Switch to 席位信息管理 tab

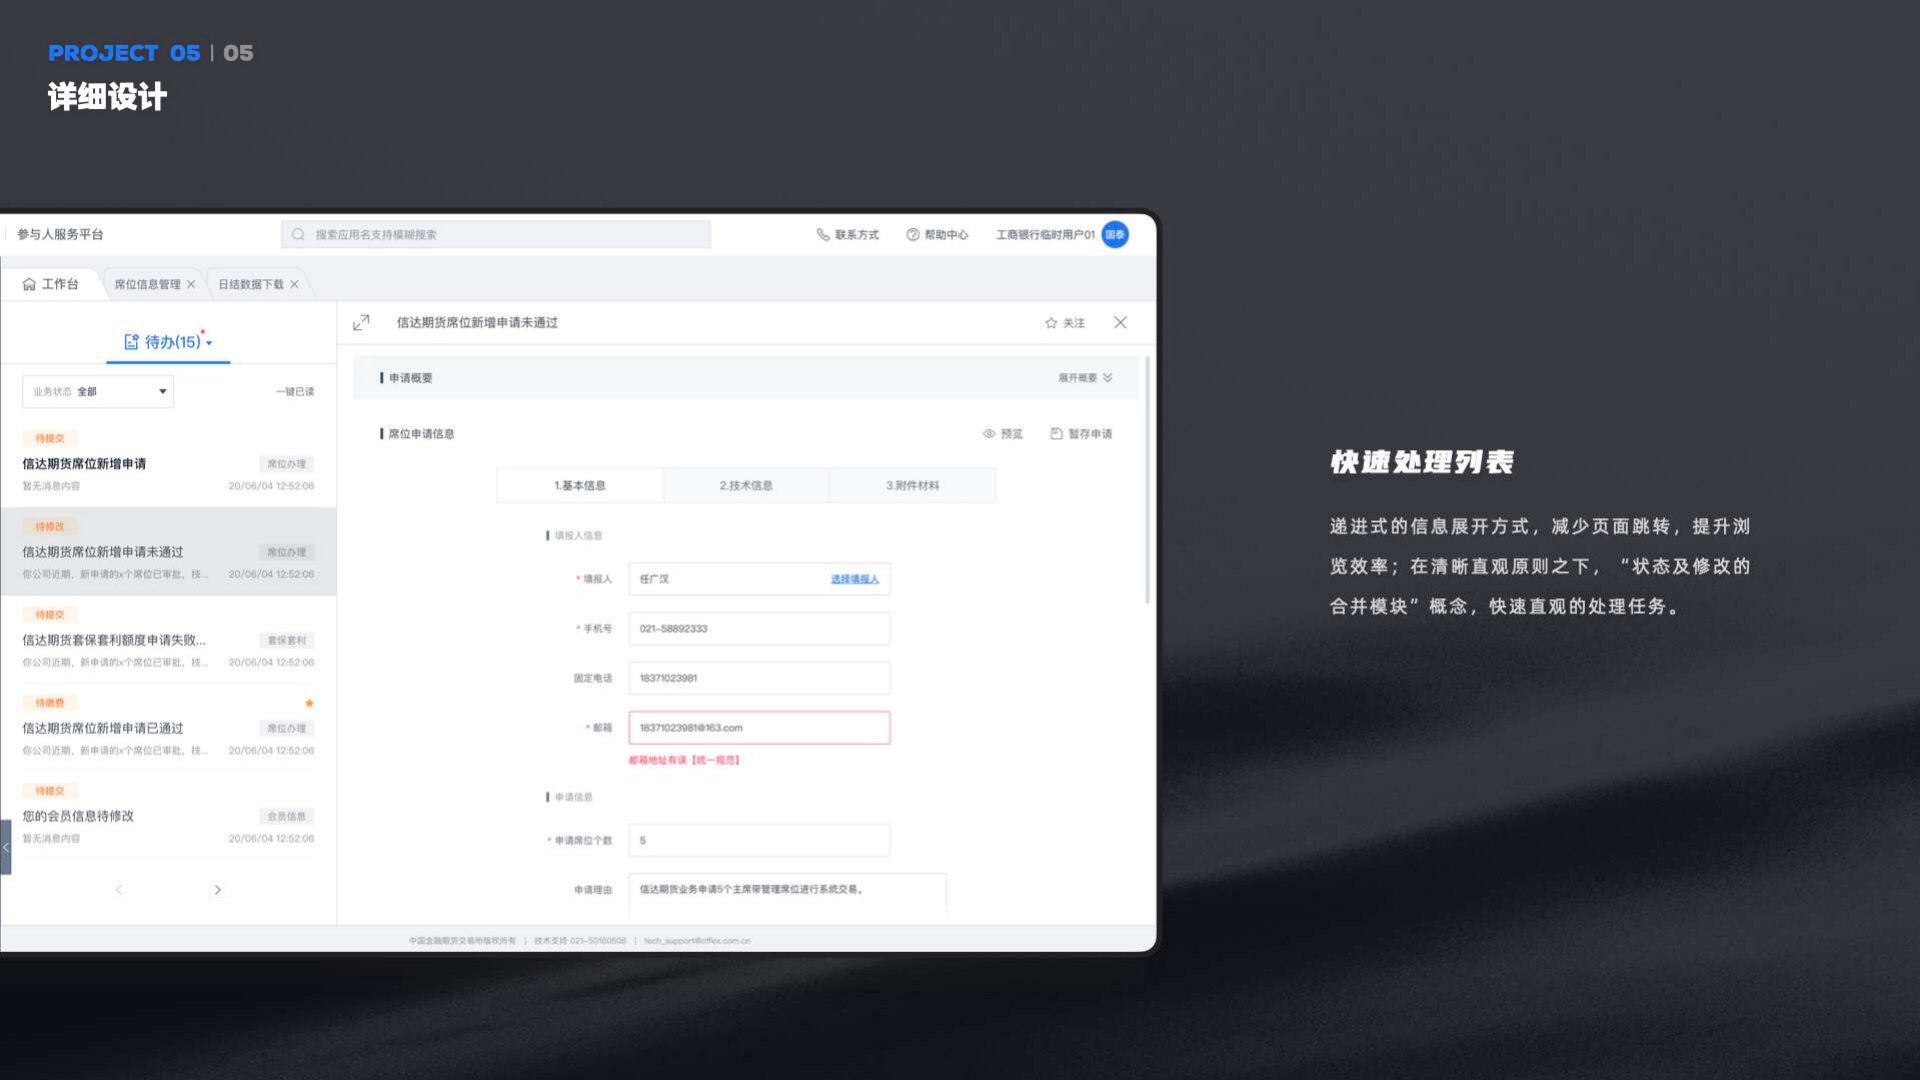(147, 285)
